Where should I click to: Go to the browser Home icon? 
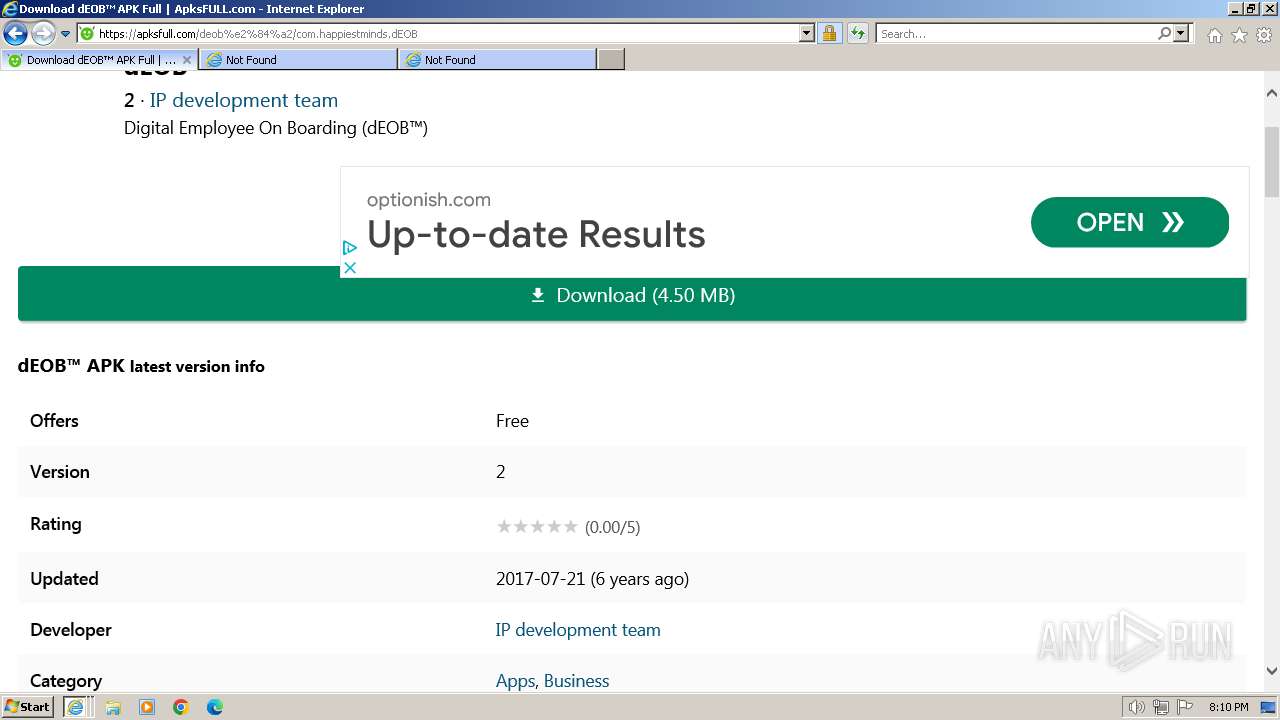tap(1214, 35)
